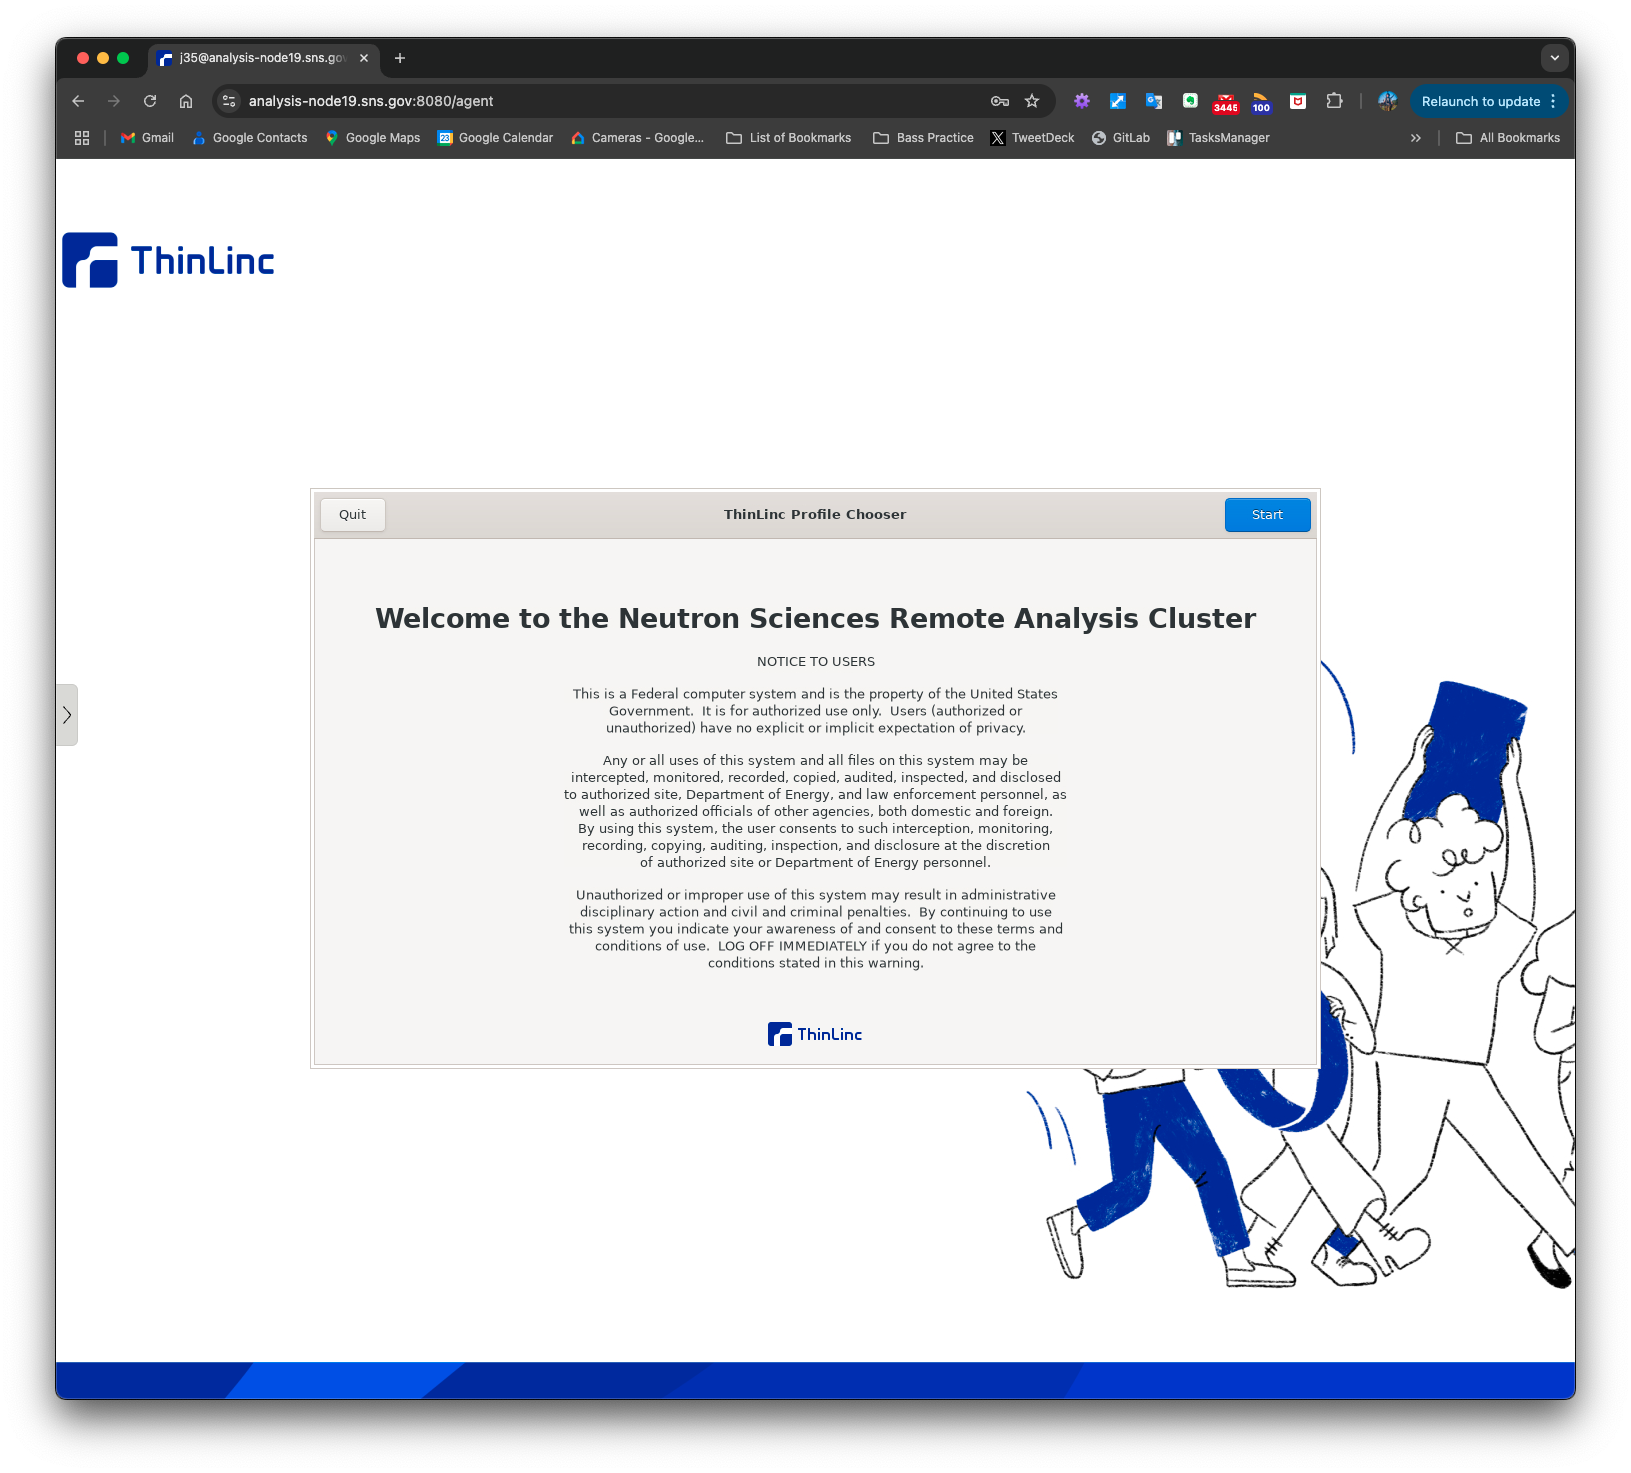Open the saved passwords key icon
This screenshot has width=1631, height=1473.
coord(999,101)
